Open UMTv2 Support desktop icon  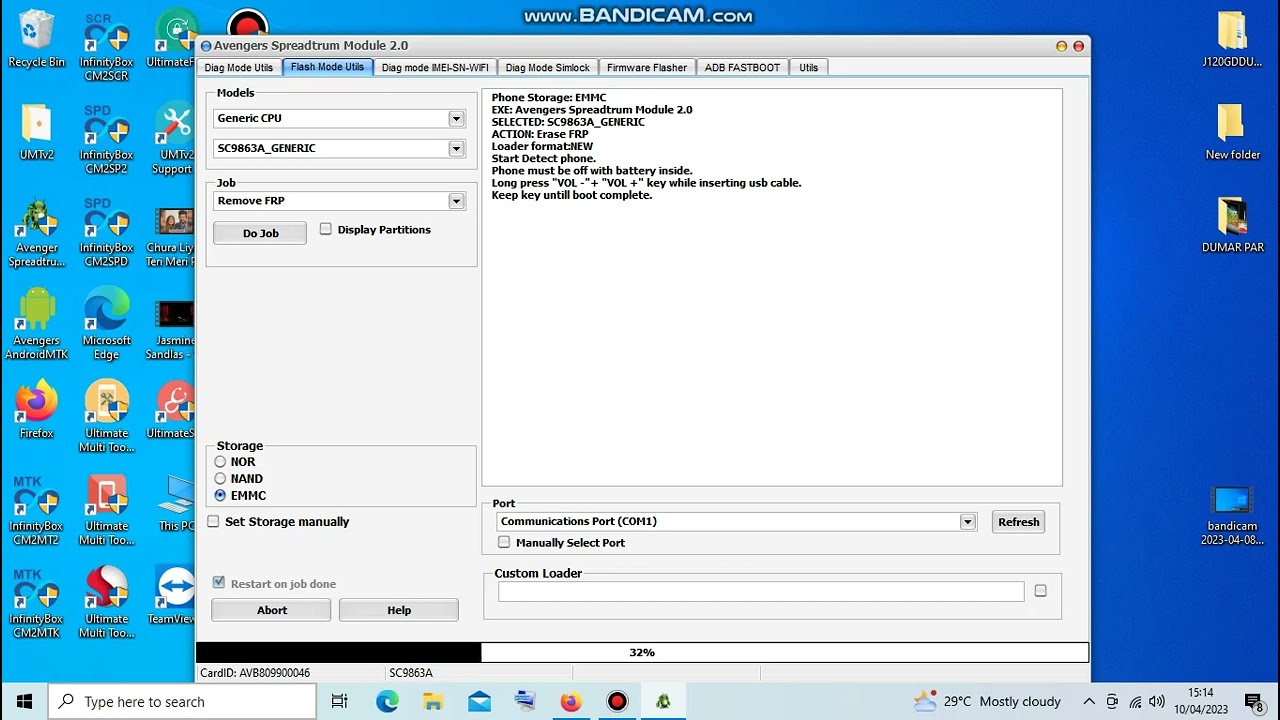176,139
